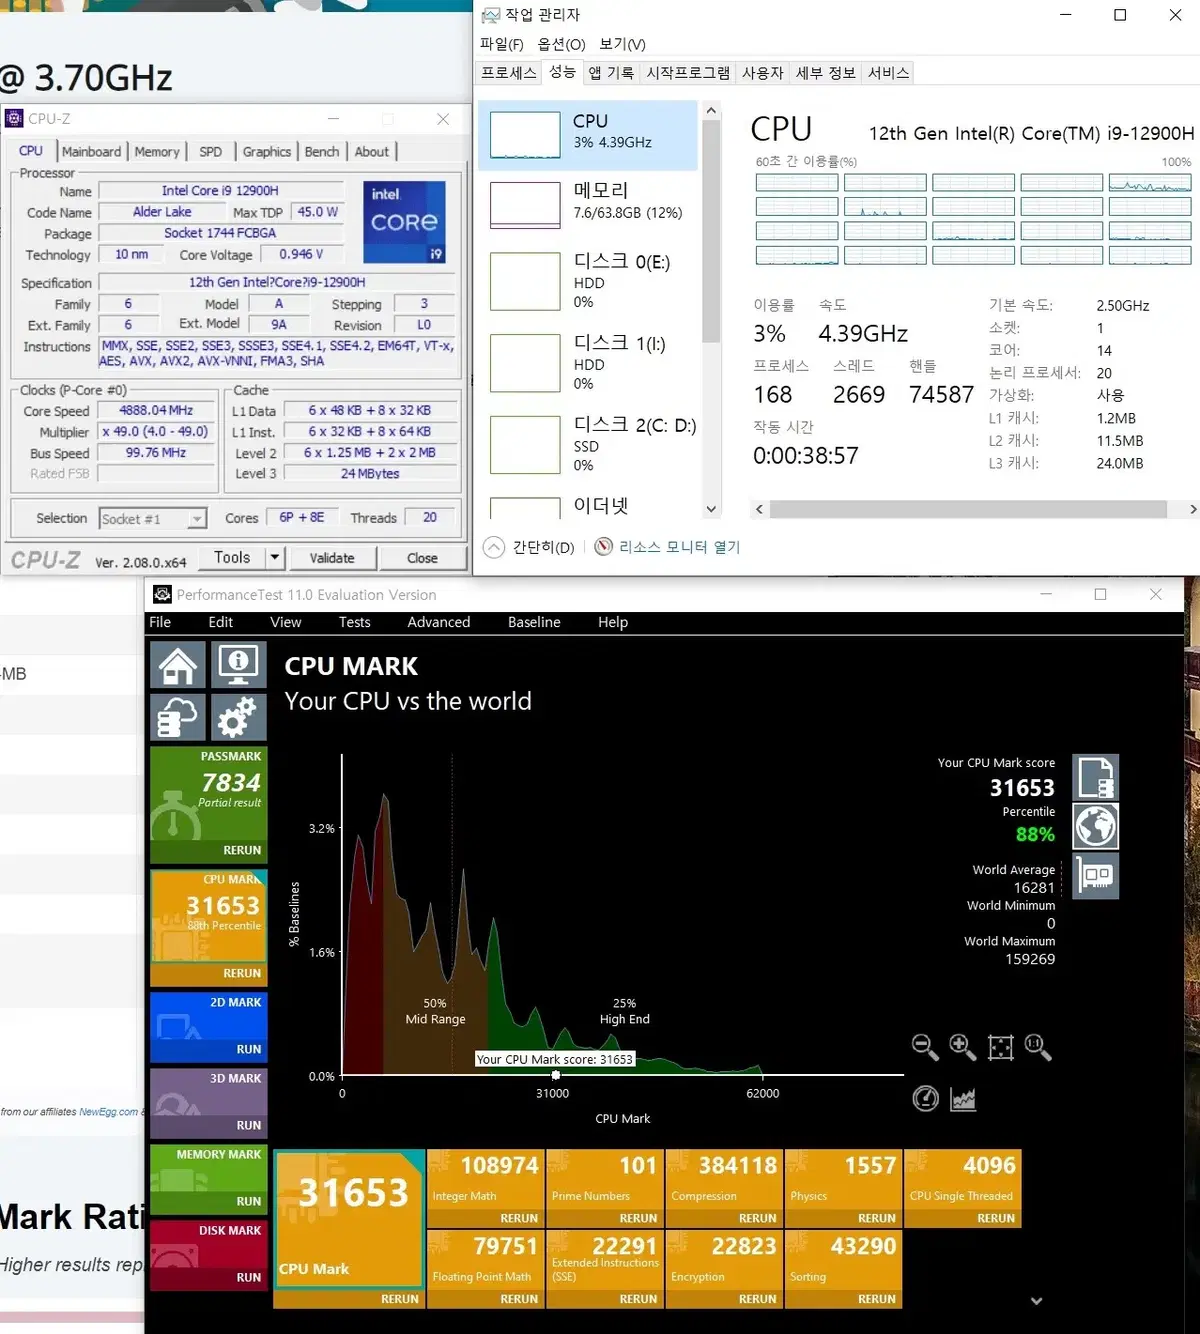This screenshot has width=1200, height=1334.
Task: Switch to the 세부 정보 tab
Action: tap(826, 73)
